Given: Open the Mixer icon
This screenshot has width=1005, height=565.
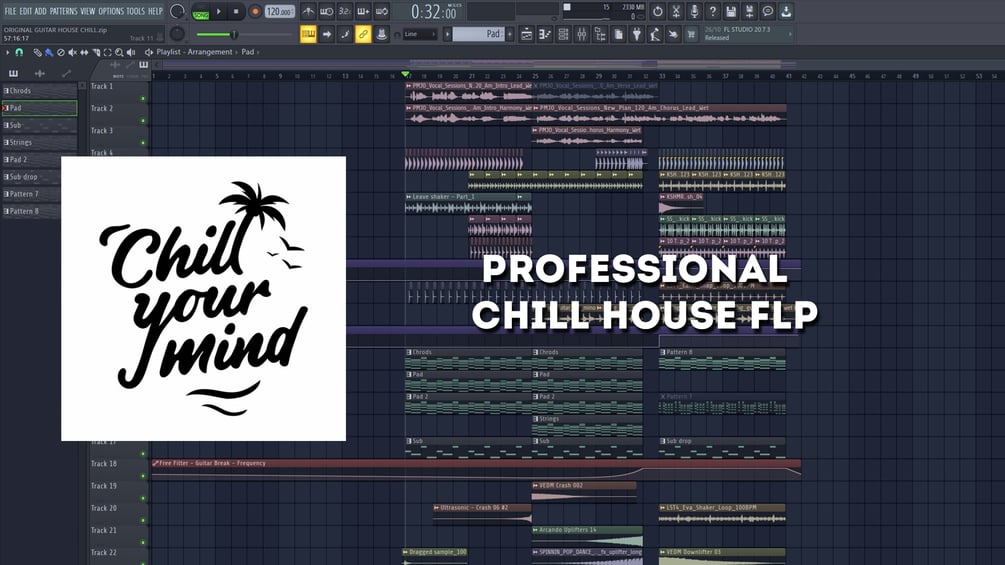Looking at the screenshot, I should (x=581, y=34).
